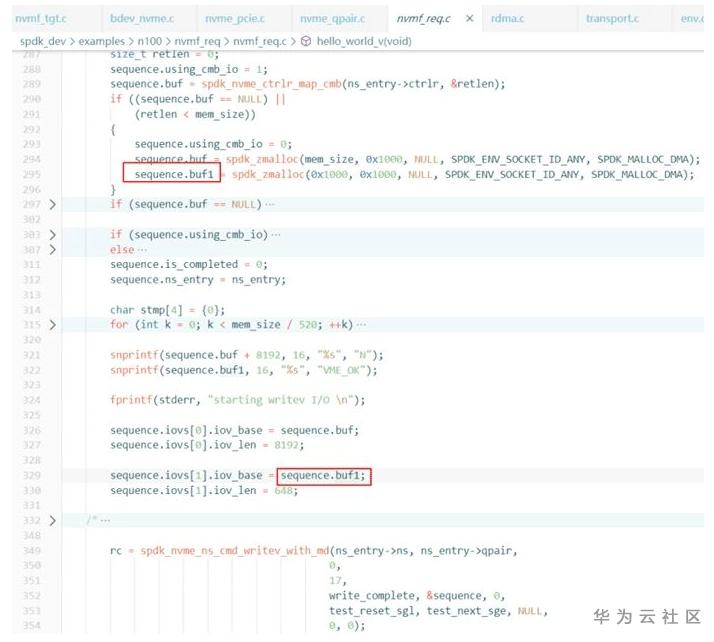Expand folded using_cmb_io block at line 303
The width and height of the screenshot is (714, 642).
click(x=52, y=235)
